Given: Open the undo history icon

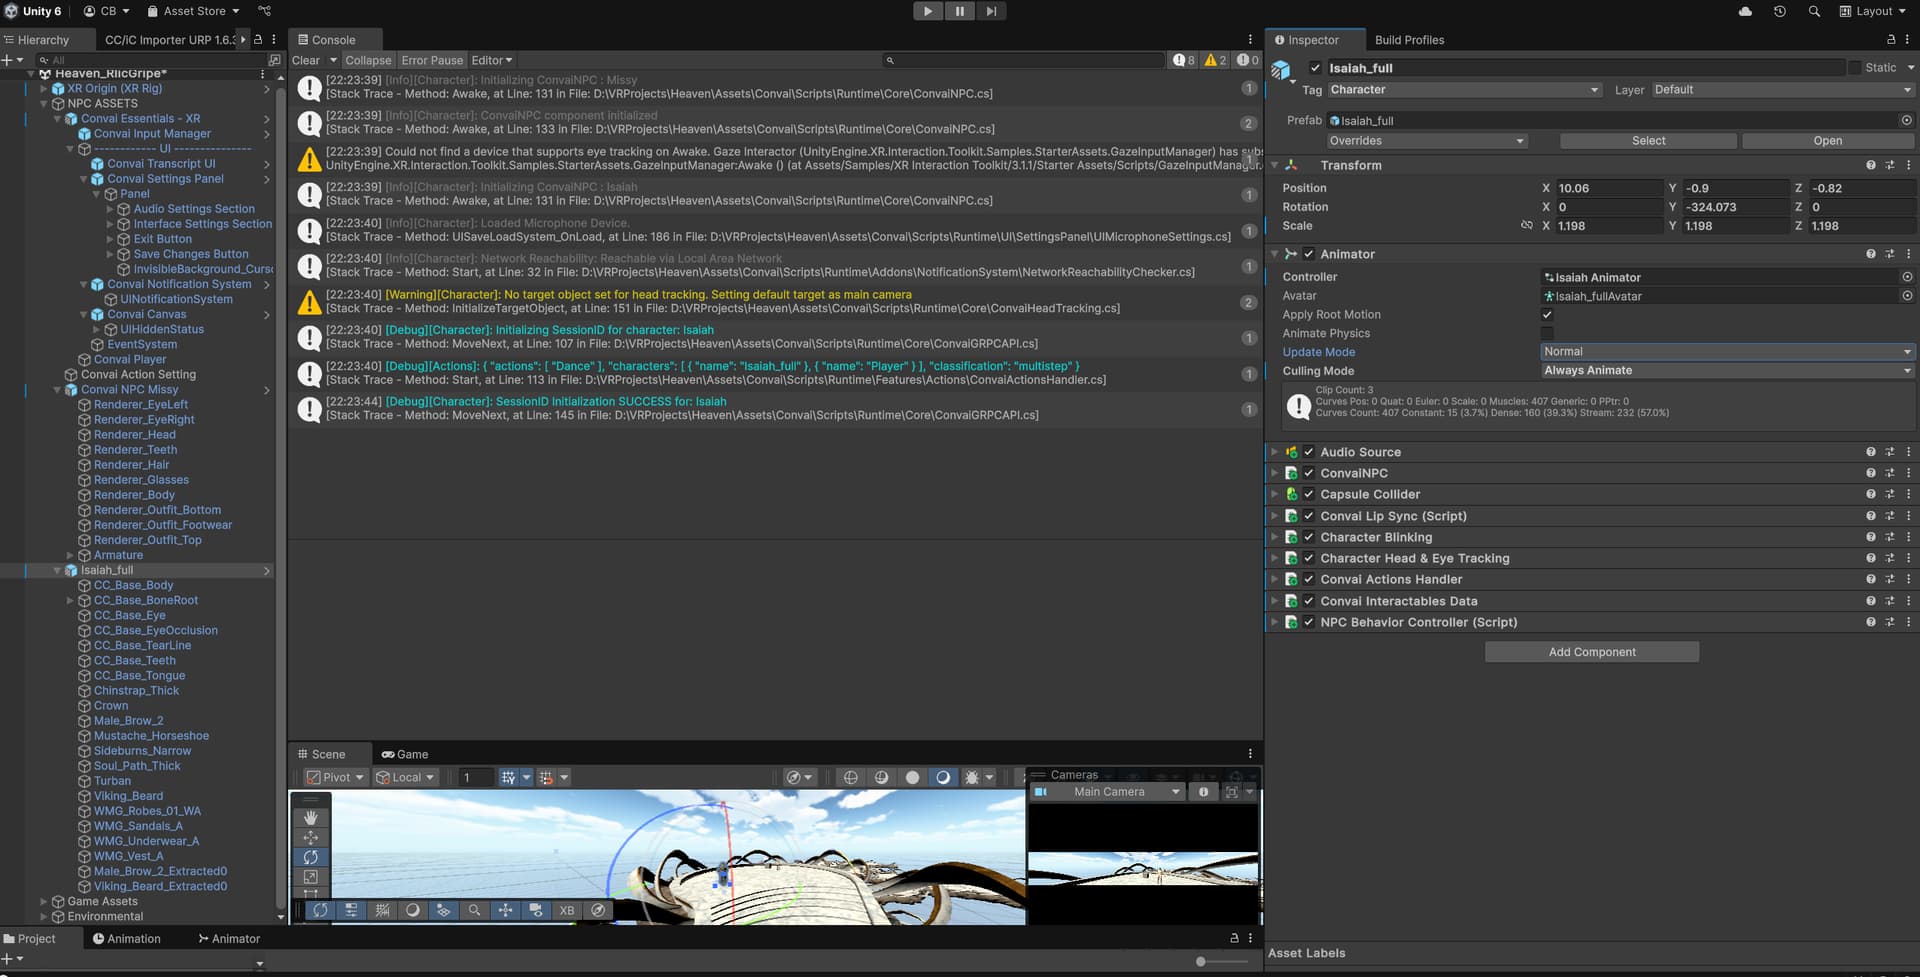Looking at the screenshot, I should pos(1780,11).
